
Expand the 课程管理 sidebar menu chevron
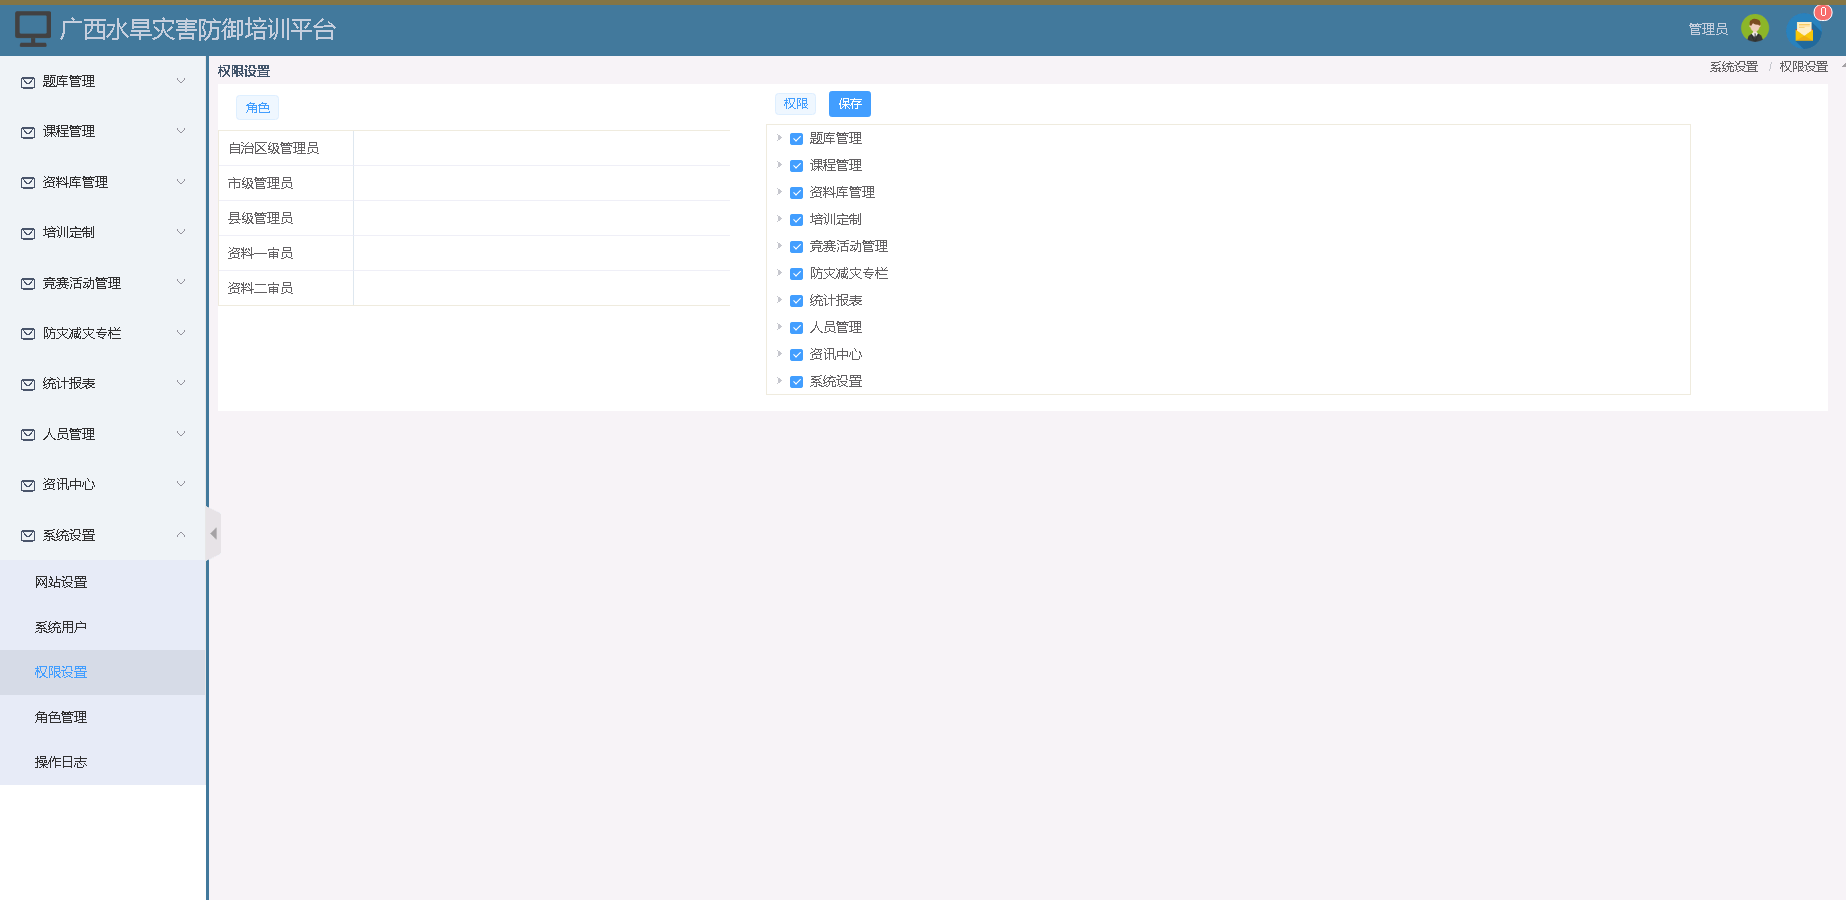(x=181, y=131)
